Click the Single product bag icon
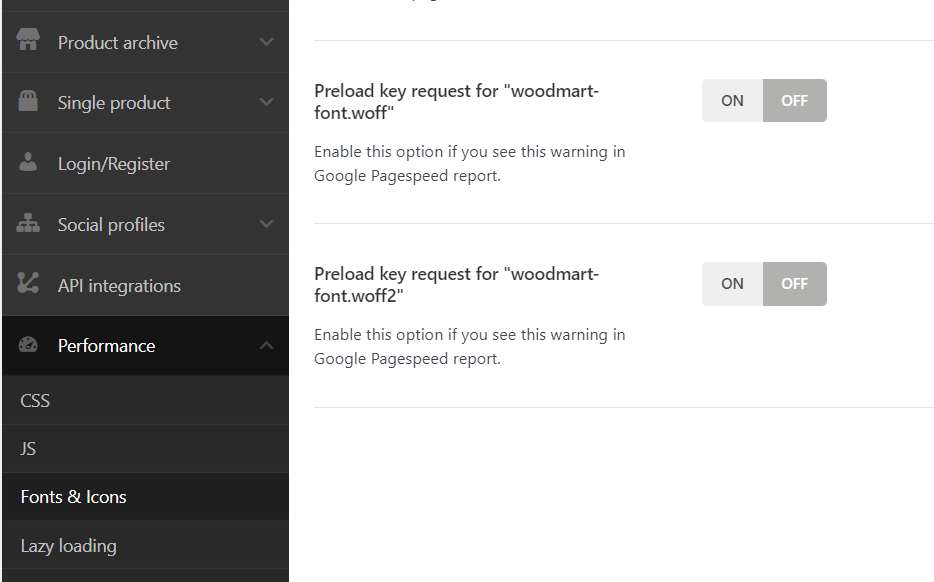This screenshot has height=582, width=934. (x=28, y=102)
